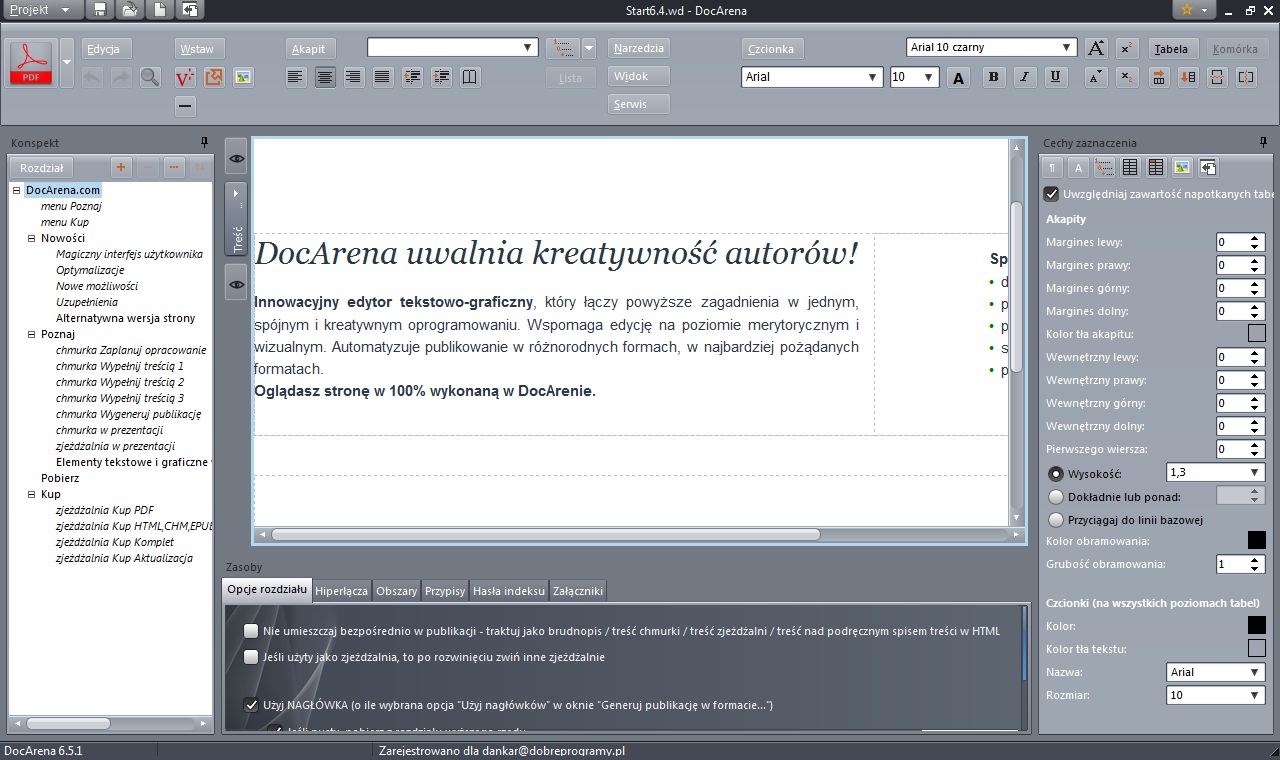Click the red V variable insert icon
Viewport: 1280px width, 760px height.
[185, 77]
